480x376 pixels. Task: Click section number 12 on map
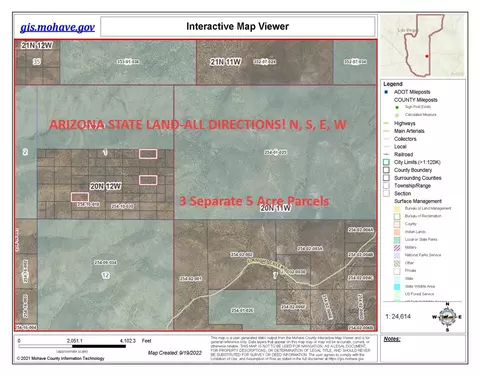(x=105, y=276)
